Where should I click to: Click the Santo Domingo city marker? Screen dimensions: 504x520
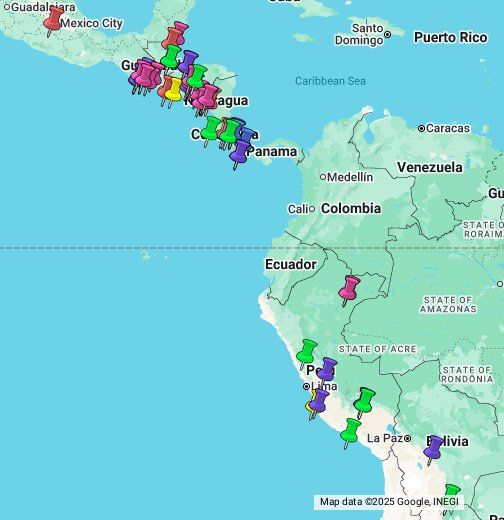[387, 34]
